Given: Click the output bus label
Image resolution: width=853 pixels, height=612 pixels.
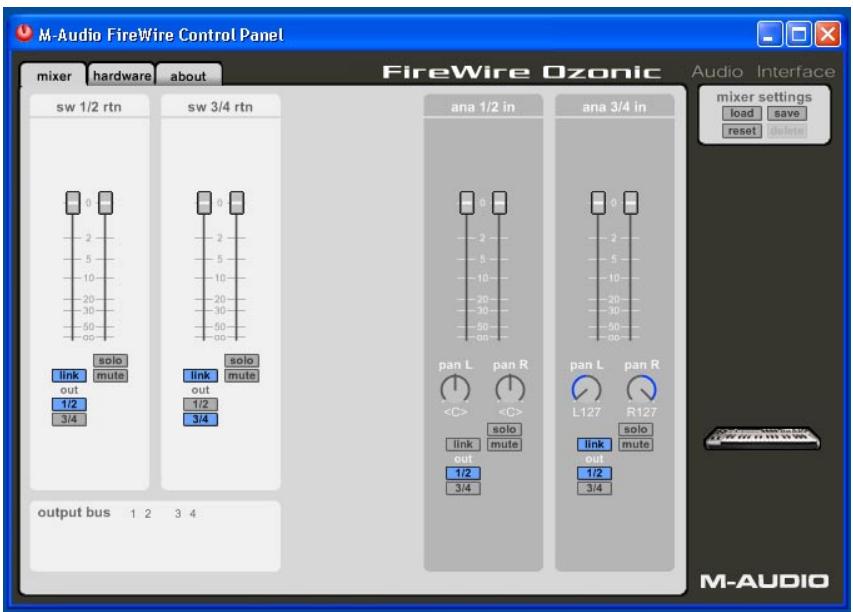Looking at the screenshot, I should point(74,512).
